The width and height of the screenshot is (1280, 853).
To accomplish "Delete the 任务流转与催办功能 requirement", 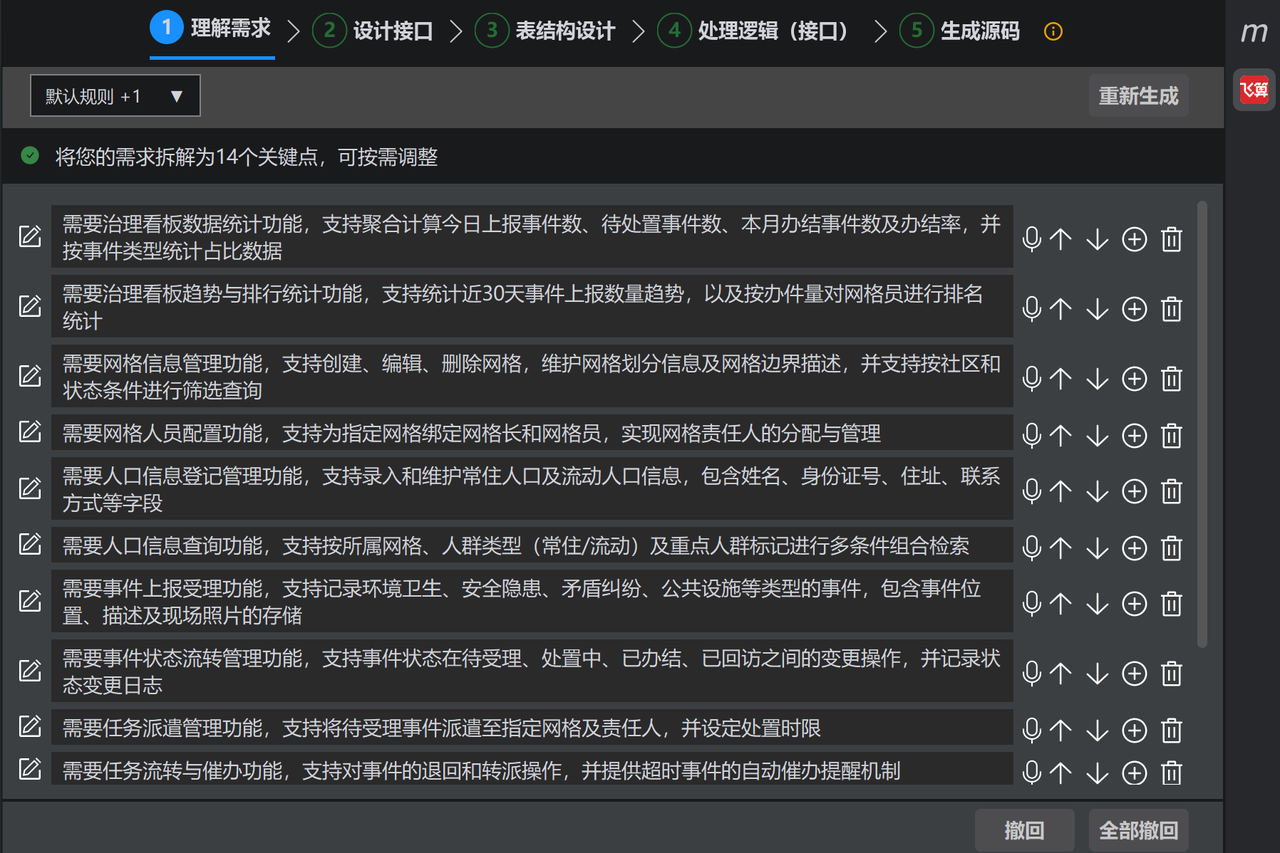I will pos(1171,773).
